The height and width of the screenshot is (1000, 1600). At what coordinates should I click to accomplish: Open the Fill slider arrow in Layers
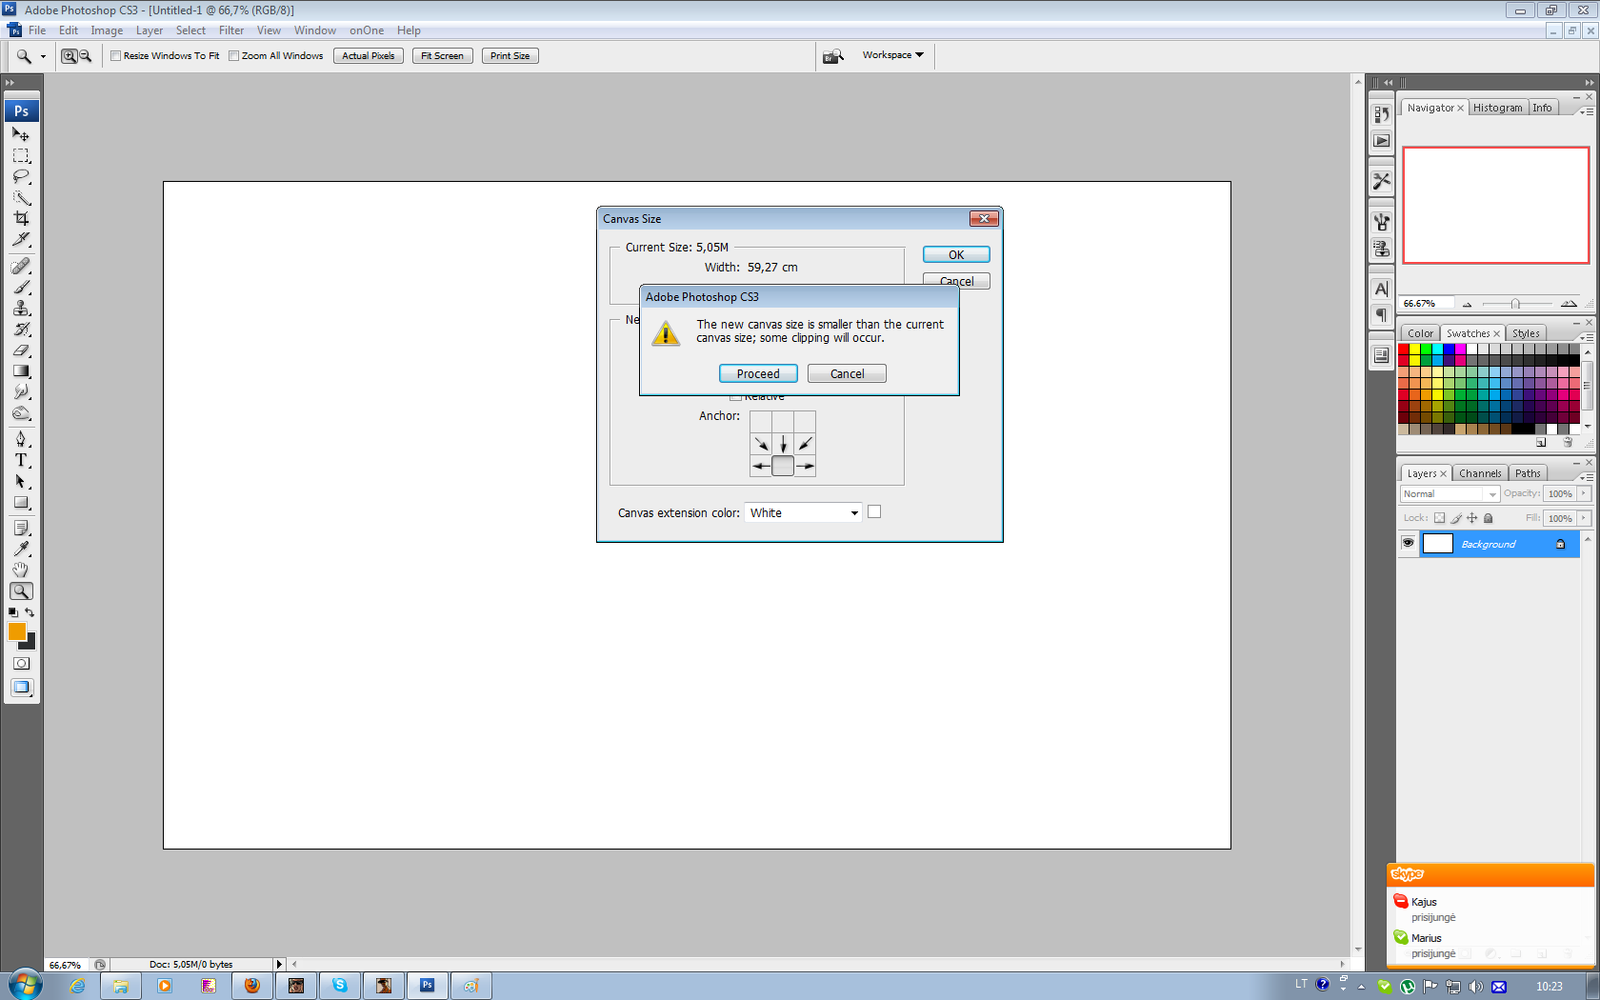point(1584,518)
